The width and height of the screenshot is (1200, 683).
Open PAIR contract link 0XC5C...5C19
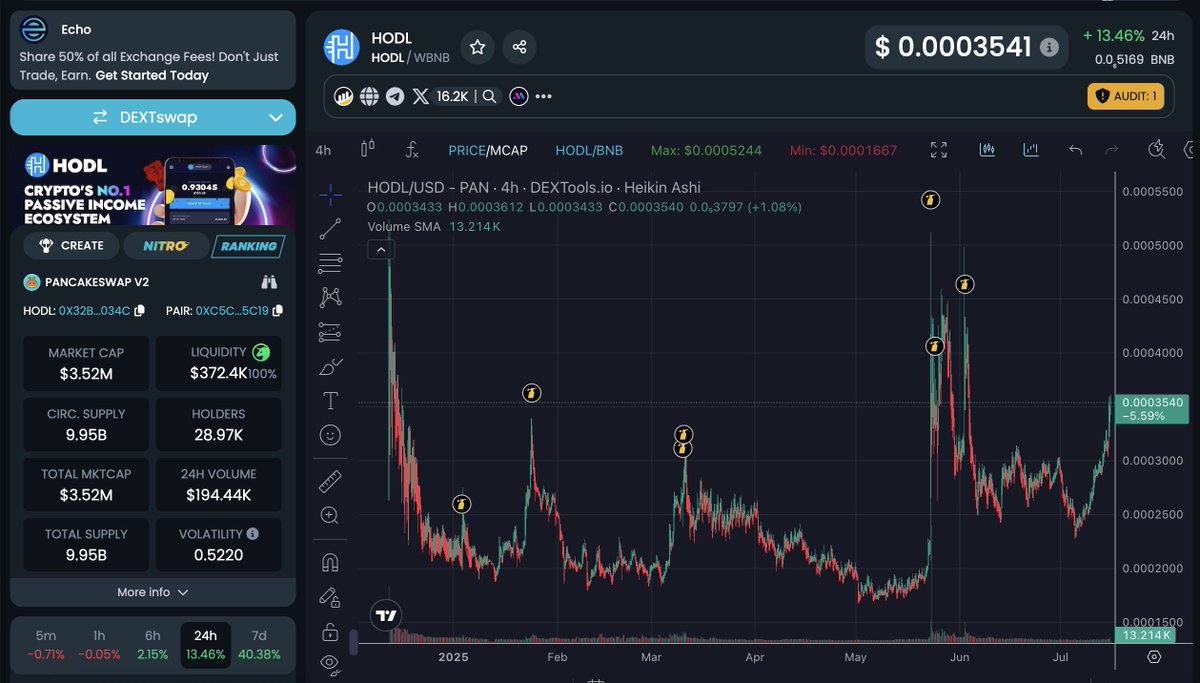click(x=232, y=311)
